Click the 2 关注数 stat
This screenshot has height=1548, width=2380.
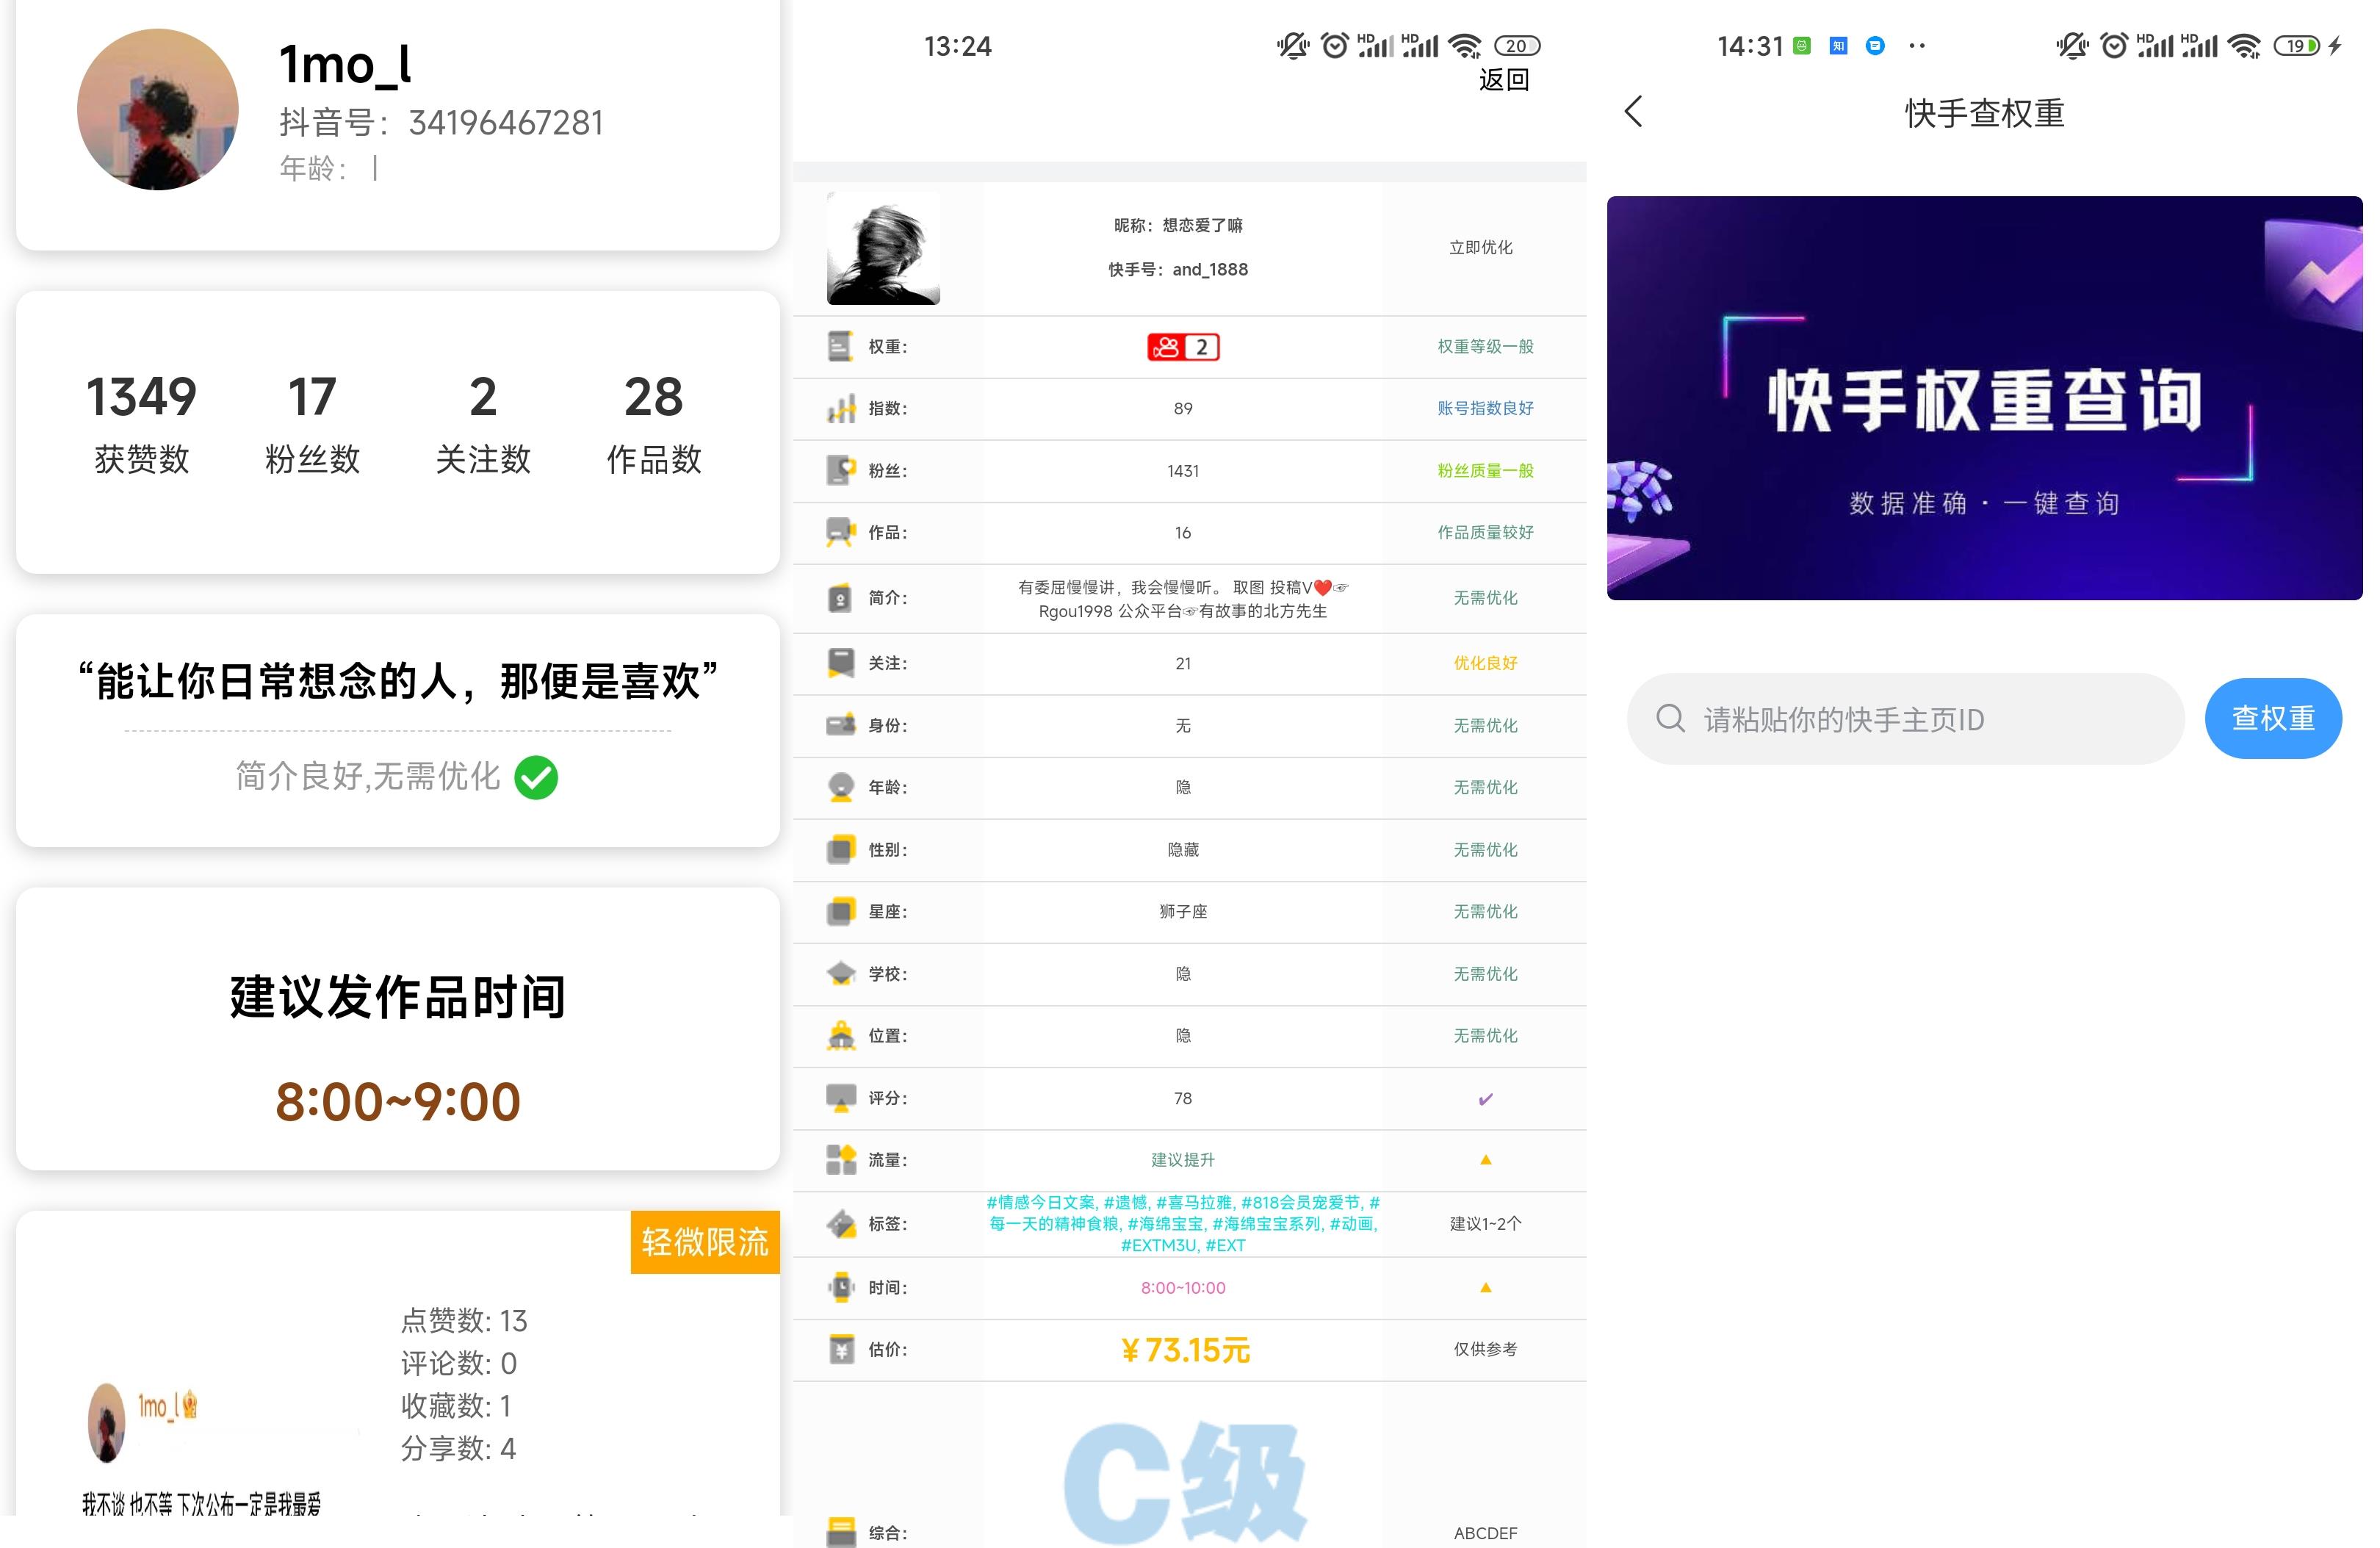pyautogui.click(x=483, y=424)
